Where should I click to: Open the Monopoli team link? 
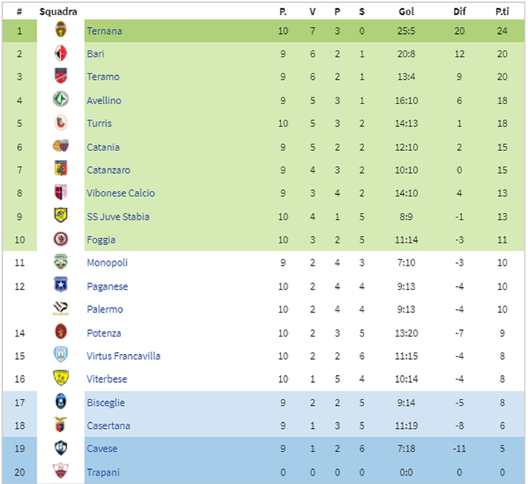click(107, 263)
